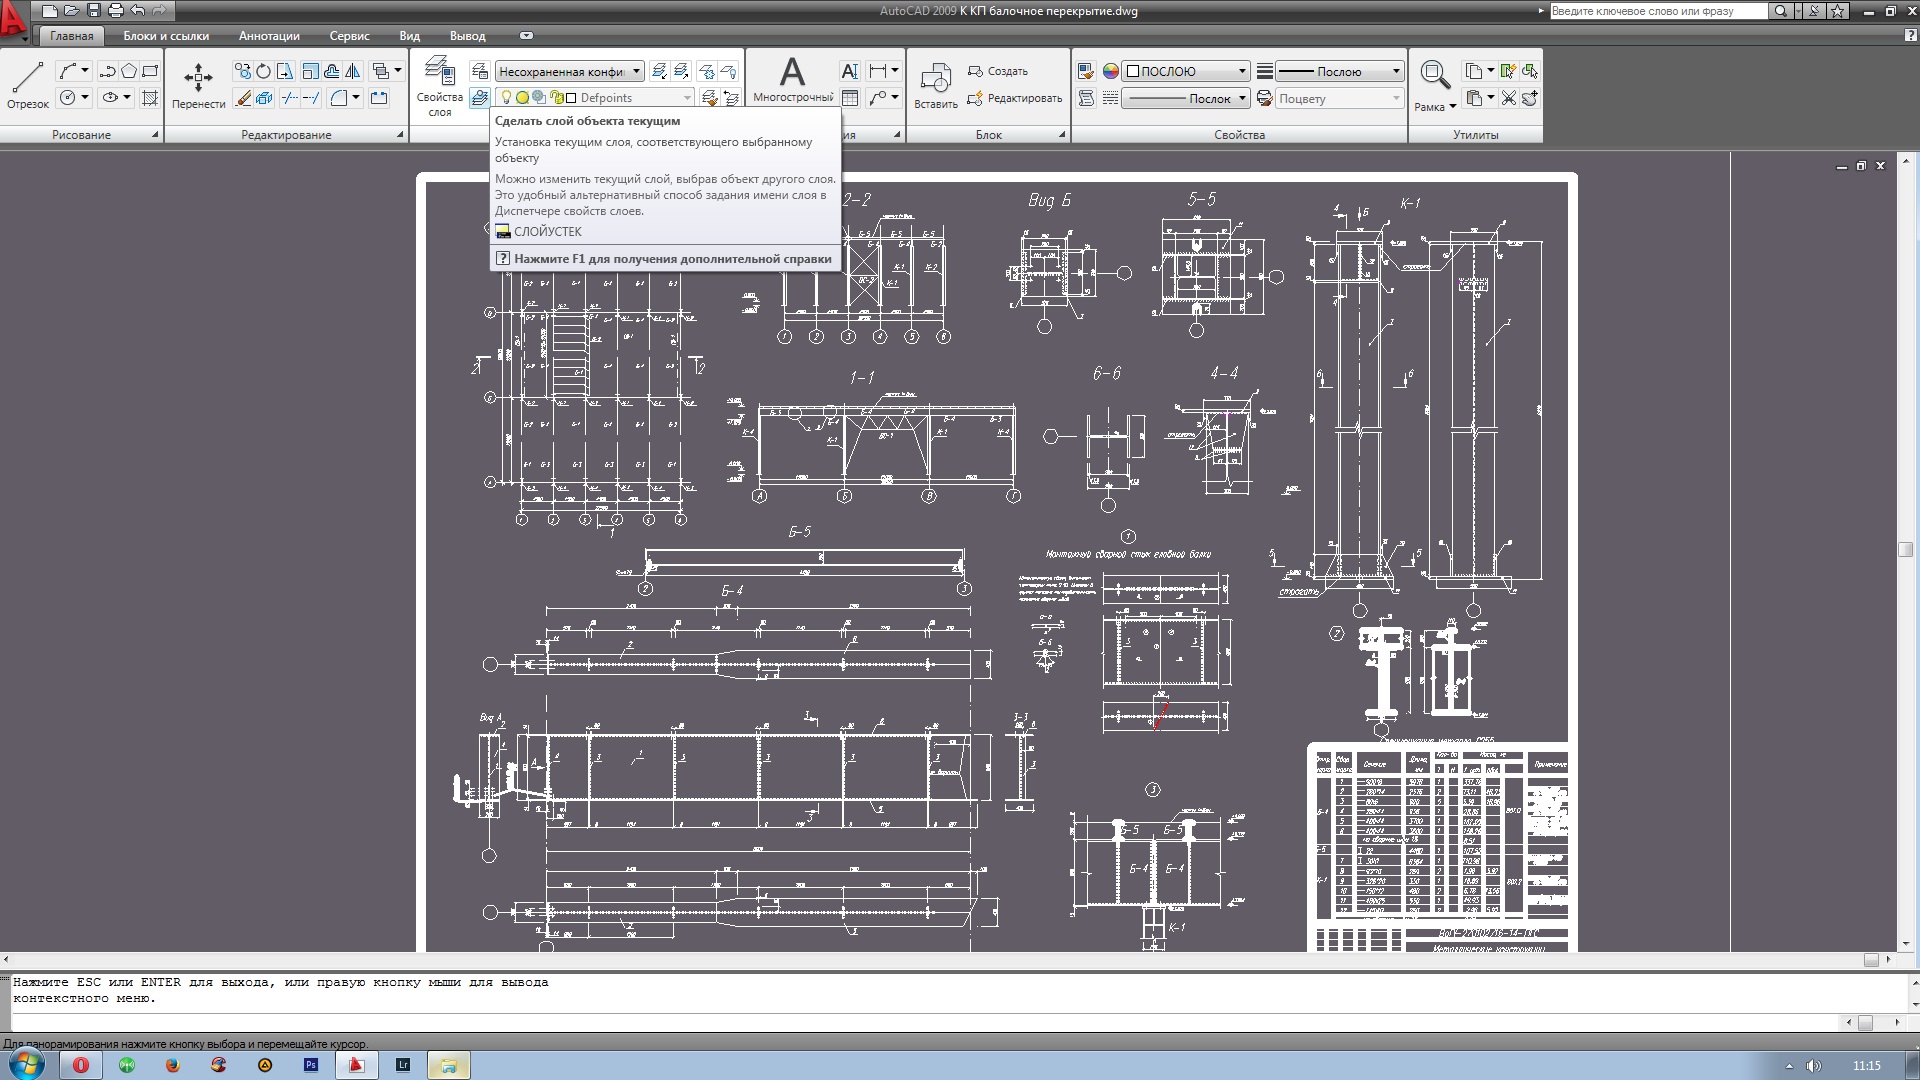Expand the Рисование panel arrow
The image size is (1920, 1080).
[x=155, y=134]
